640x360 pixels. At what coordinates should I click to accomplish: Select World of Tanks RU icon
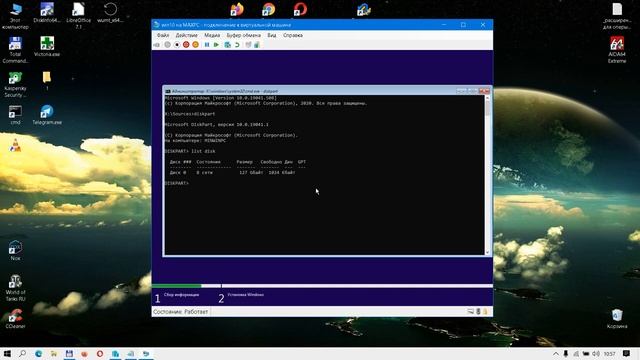pos(16,288)
